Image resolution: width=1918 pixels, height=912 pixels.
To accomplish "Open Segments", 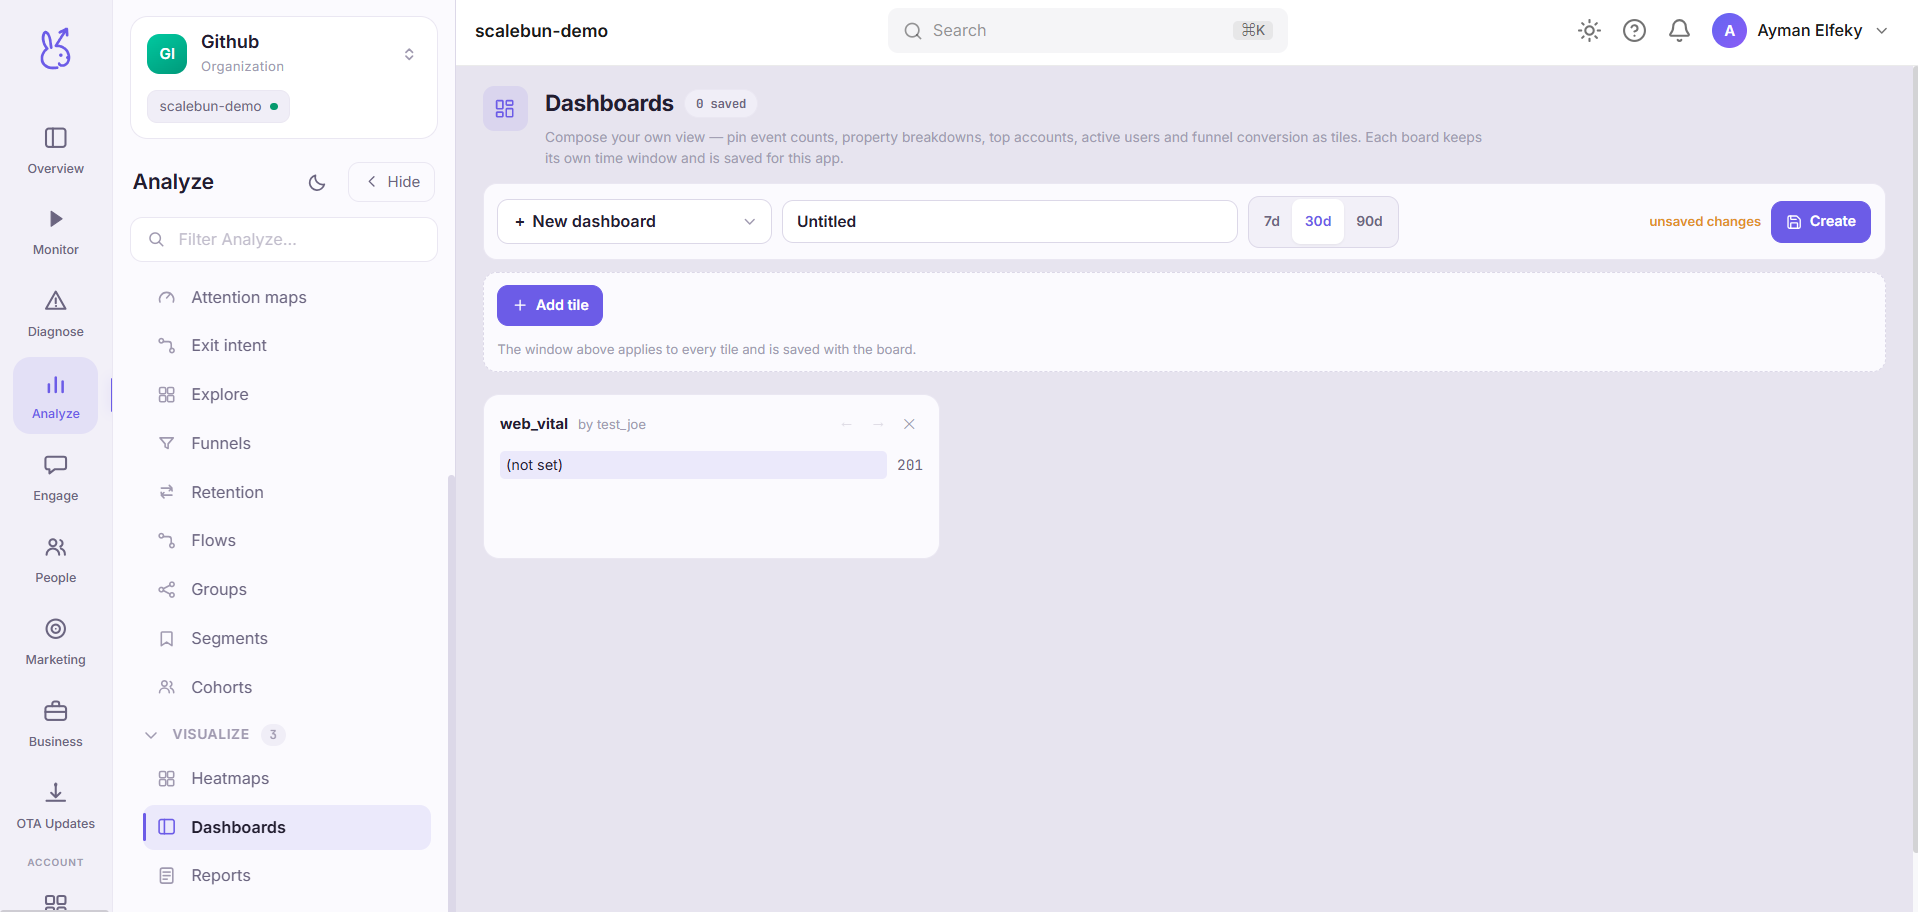I will pos(287,639).
